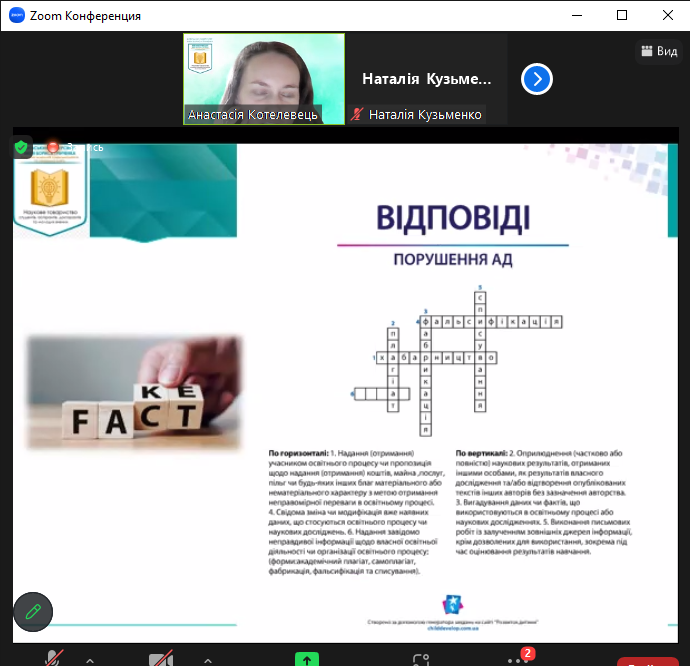Viewport: 690px width, 666px height.
Task: Click the ВІДПОВІДІ slide heading
Action: coord(453,218)
